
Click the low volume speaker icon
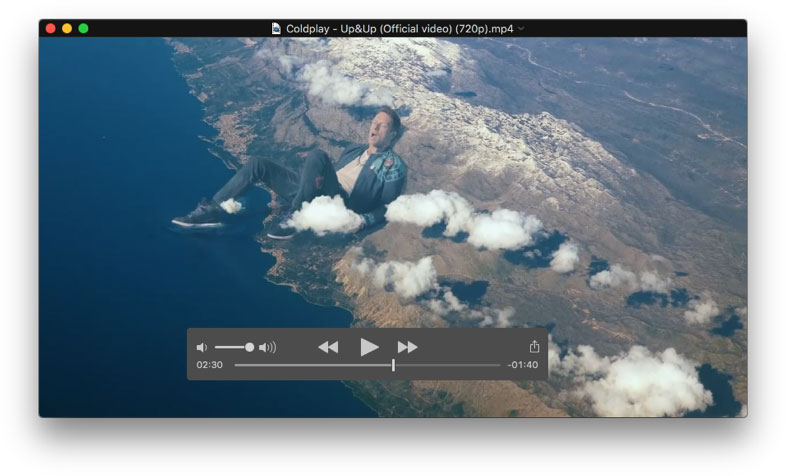(202, 347)
